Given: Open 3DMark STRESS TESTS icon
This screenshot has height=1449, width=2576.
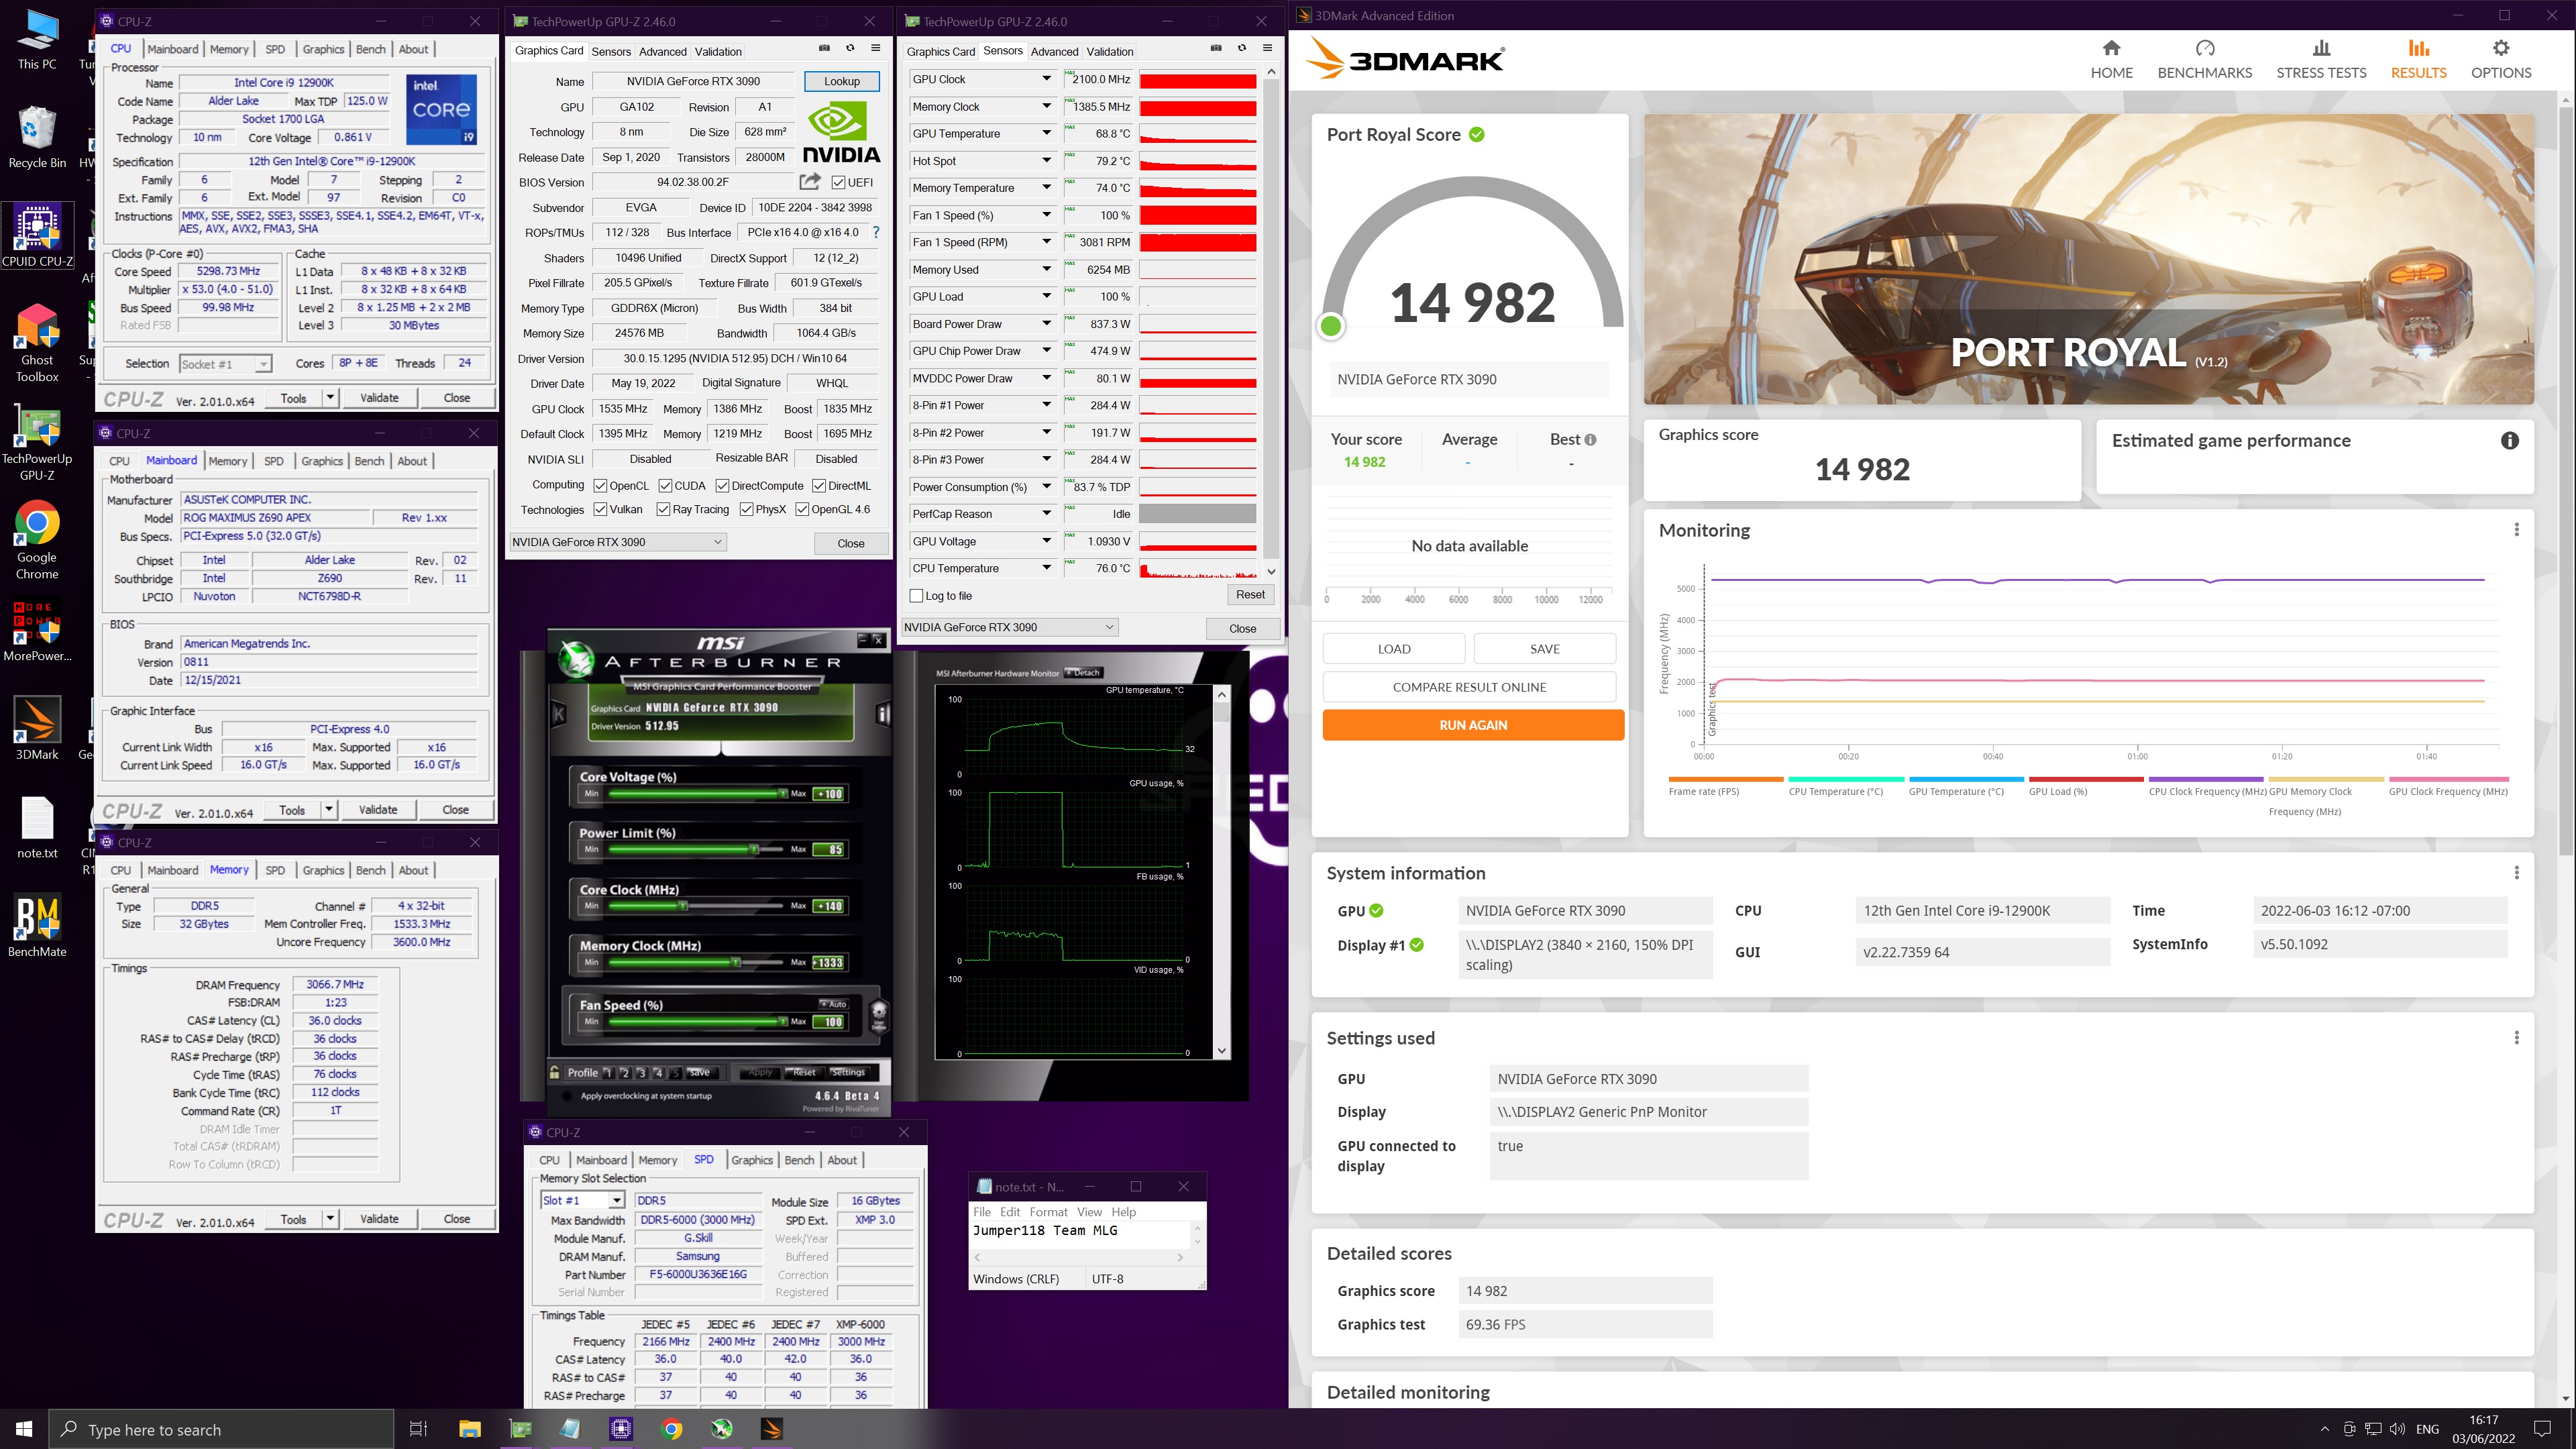Looking at the screenshot, I should (2321, 48).
